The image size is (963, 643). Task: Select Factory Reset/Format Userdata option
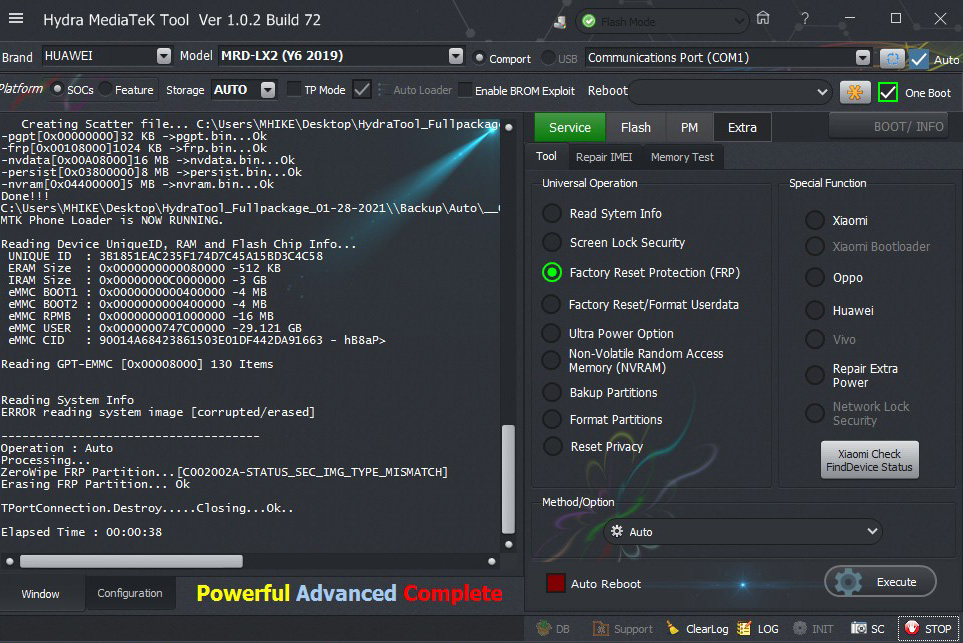[x=551, y=304]
